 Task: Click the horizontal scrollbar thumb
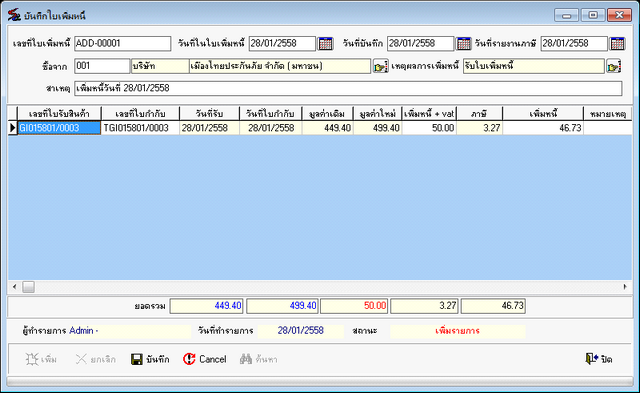28,287
